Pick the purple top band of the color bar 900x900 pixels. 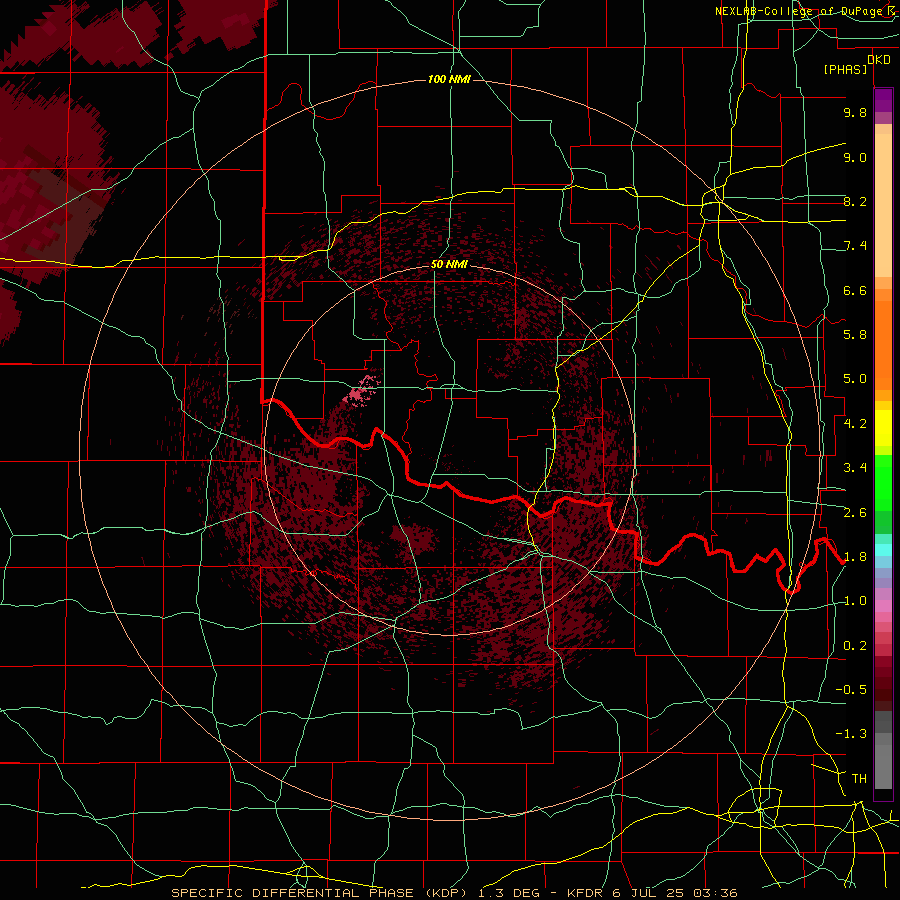click(883, 100)
